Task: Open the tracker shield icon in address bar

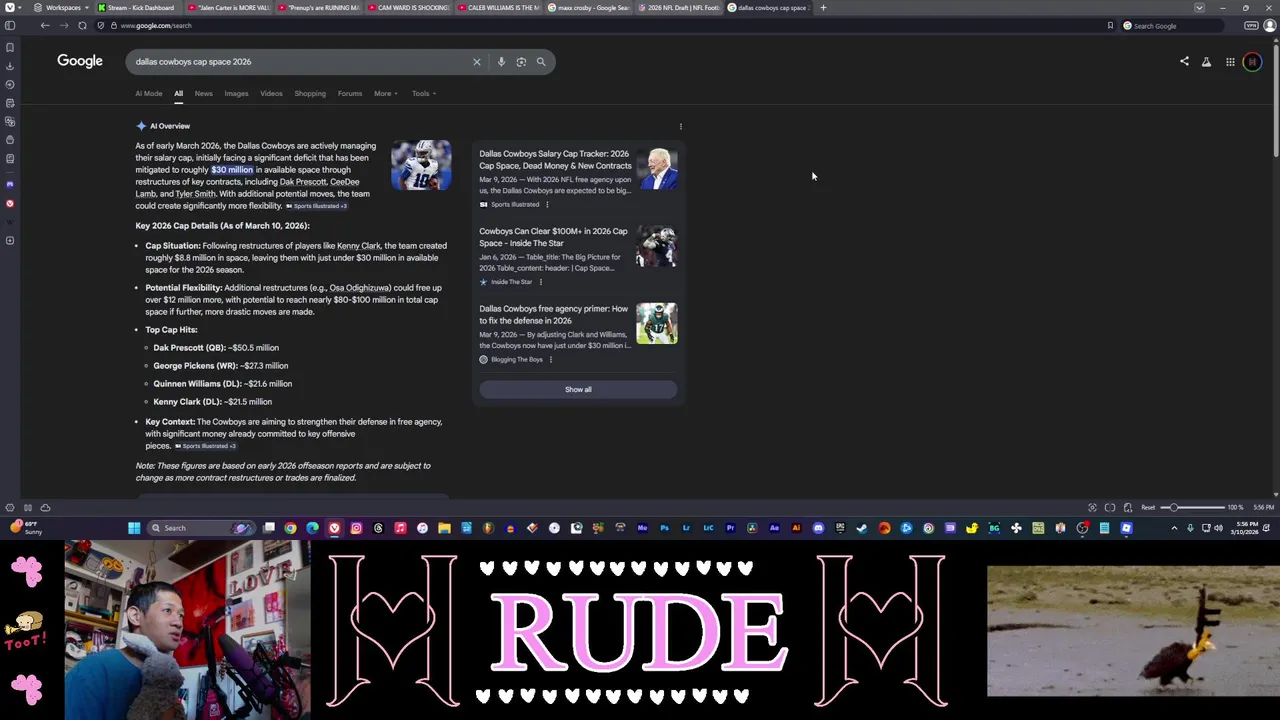Action: [x=100, y=25]
